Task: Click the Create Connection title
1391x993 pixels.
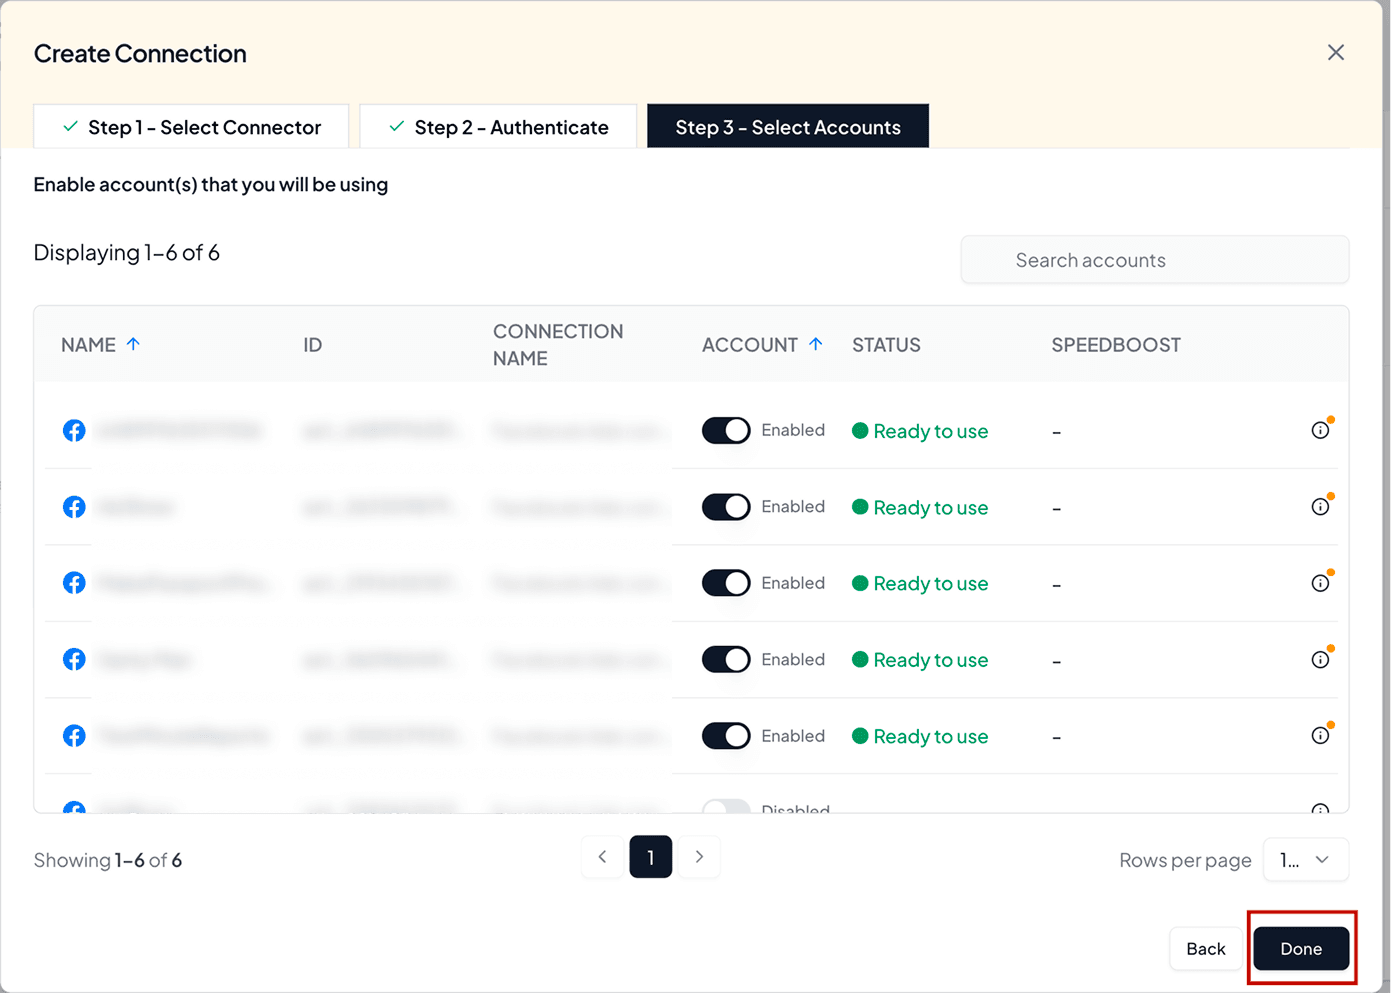Action: 140,54
